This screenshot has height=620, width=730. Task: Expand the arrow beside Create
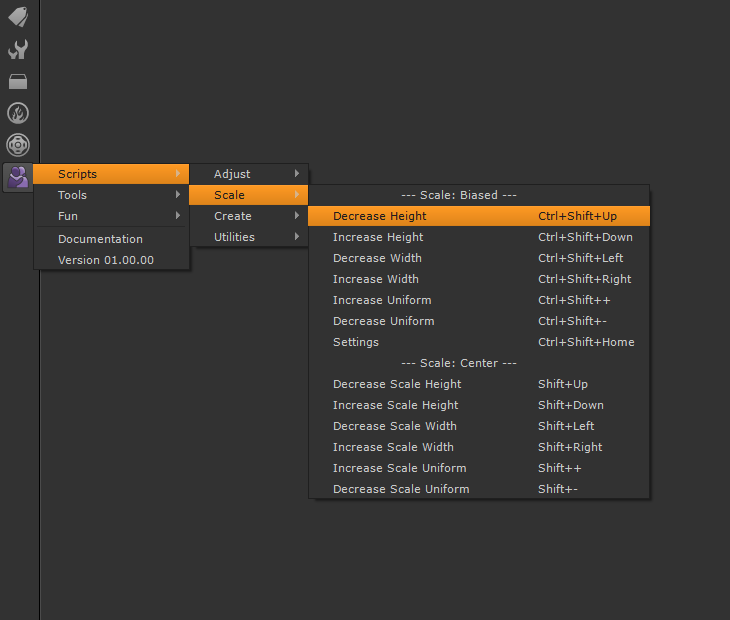(x=297, y=216)
